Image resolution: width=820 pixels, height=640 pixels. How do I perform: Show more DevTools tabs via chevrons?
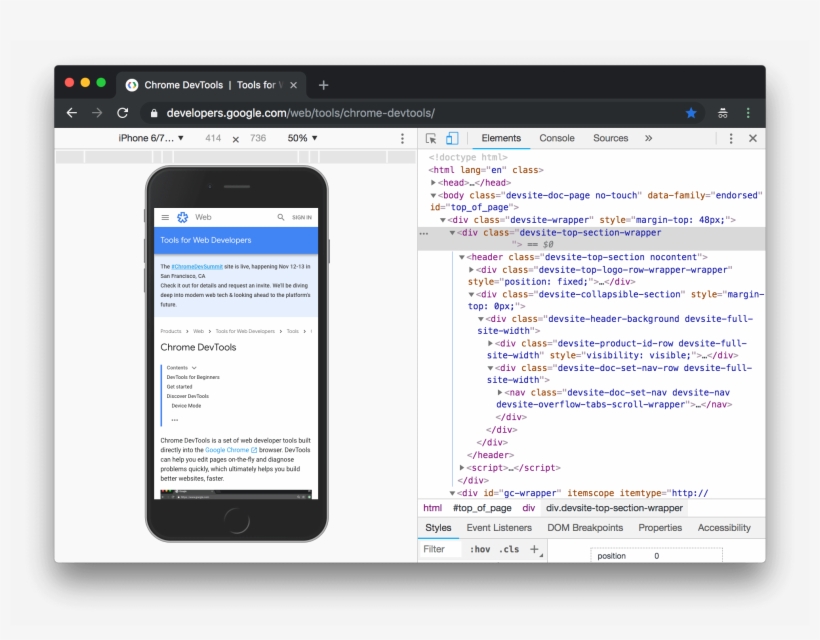click(648, 139)
